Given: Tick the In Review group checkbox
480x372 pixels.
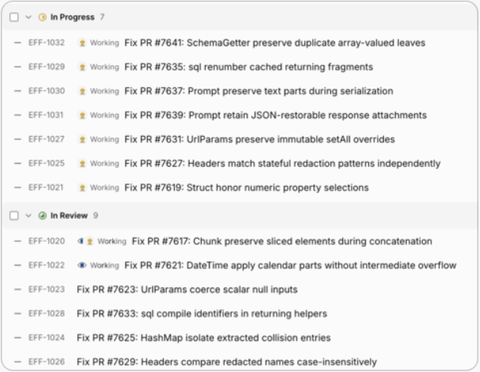Looking at the screenshot, I should 14,216.
